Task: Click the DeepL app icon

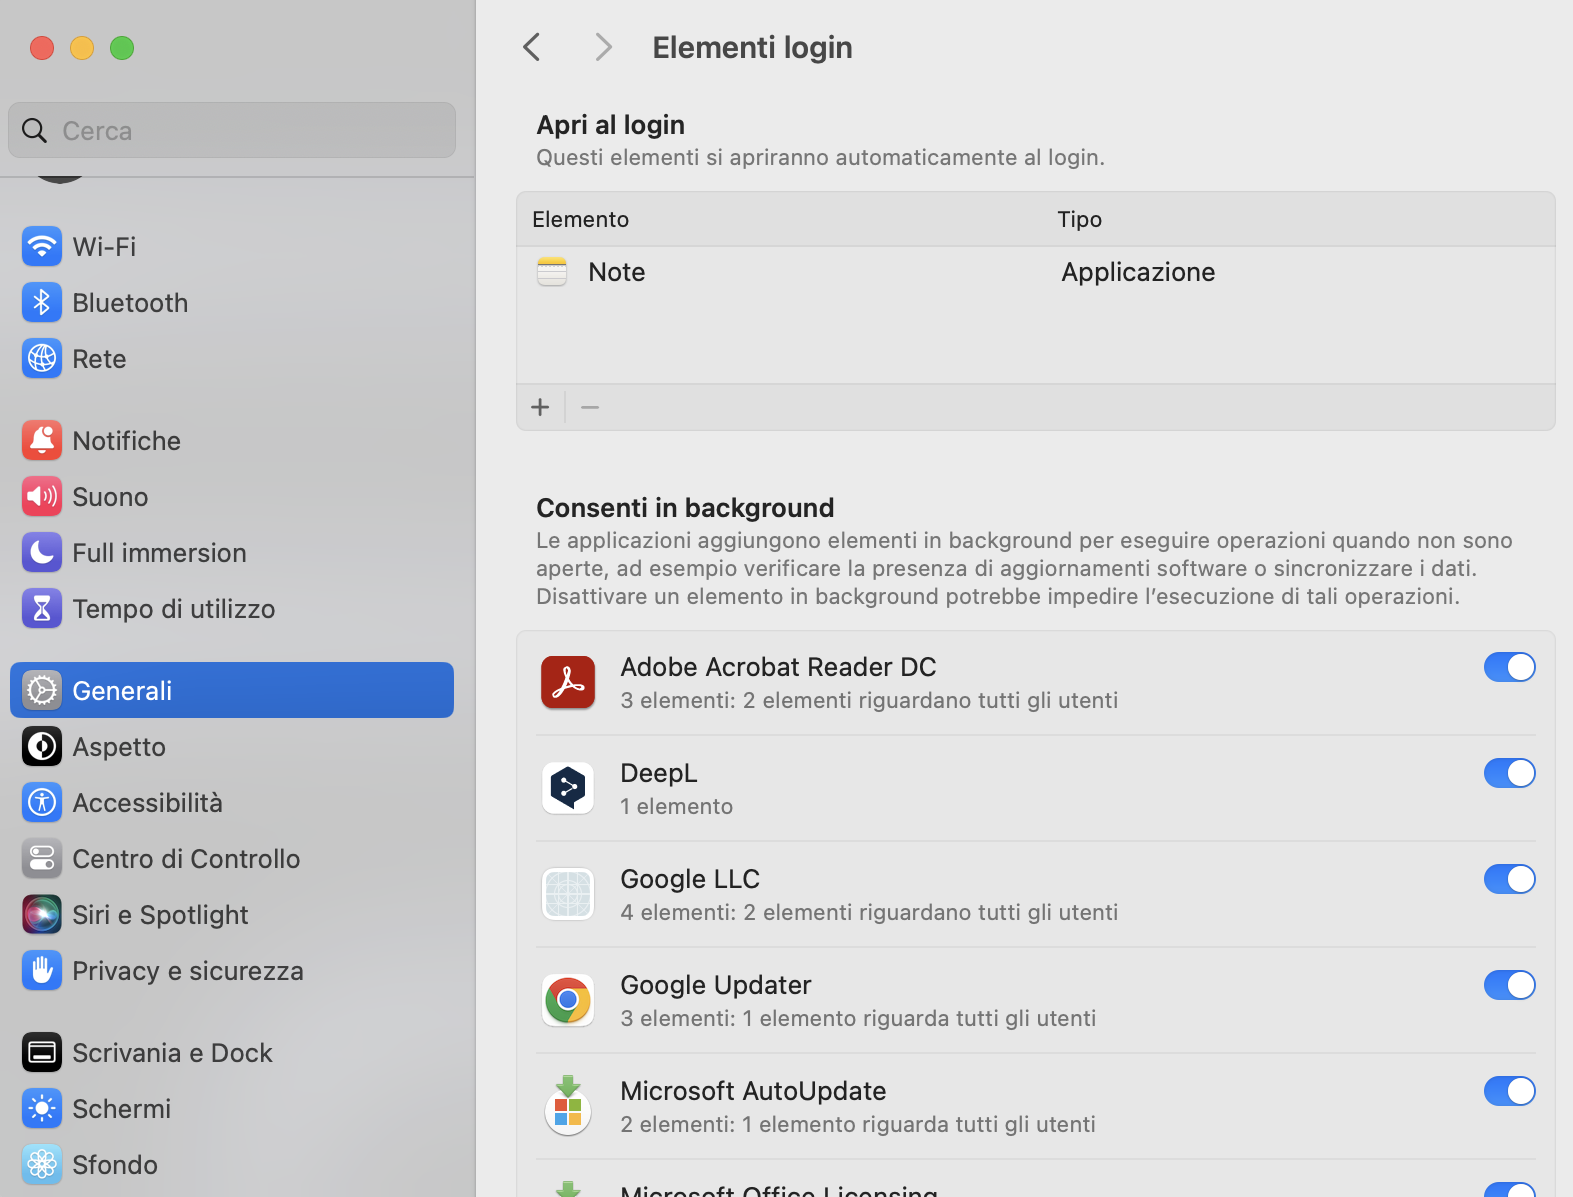Action: [568, 788]
